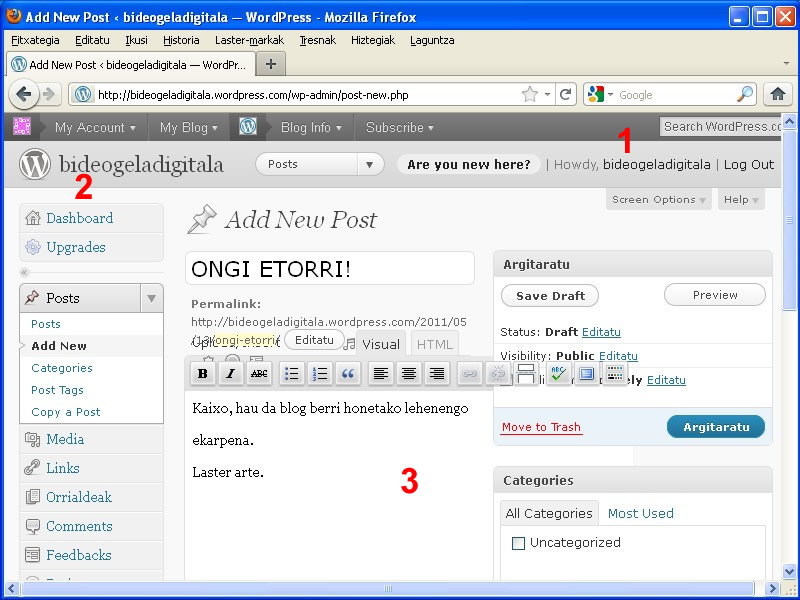The image size is (800, 600).
Task: Apply blockquote formatting
Action: pyautogui.click(x=348, y=374)
